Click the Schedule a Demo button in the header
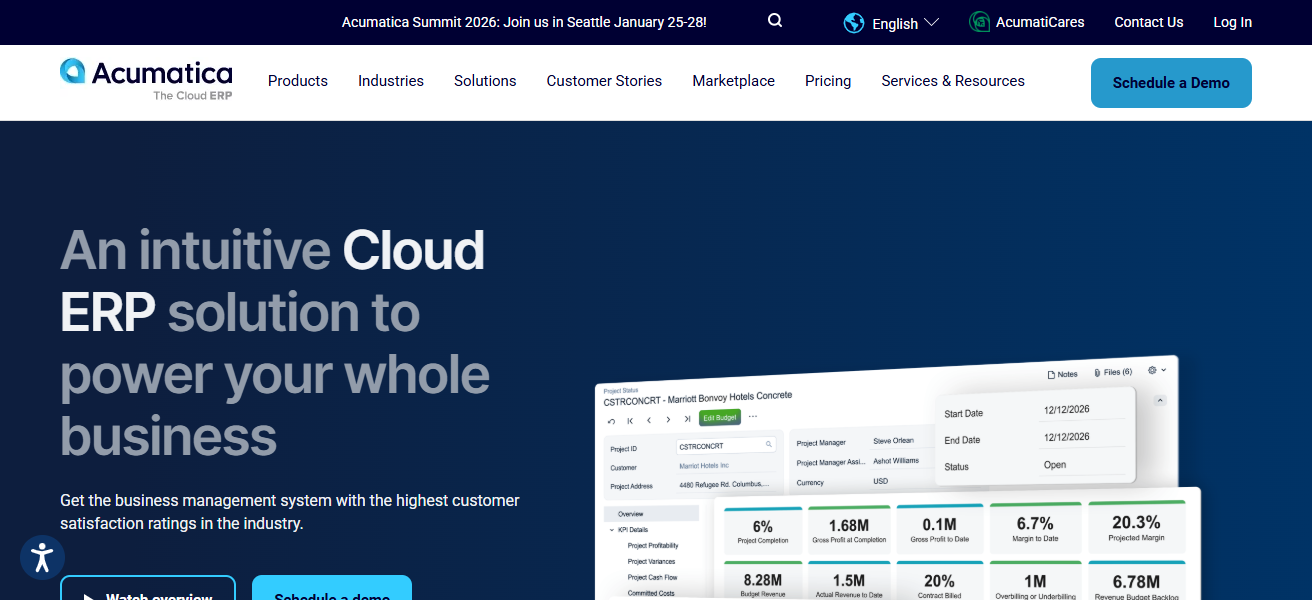 click(x=1170, y=83)
